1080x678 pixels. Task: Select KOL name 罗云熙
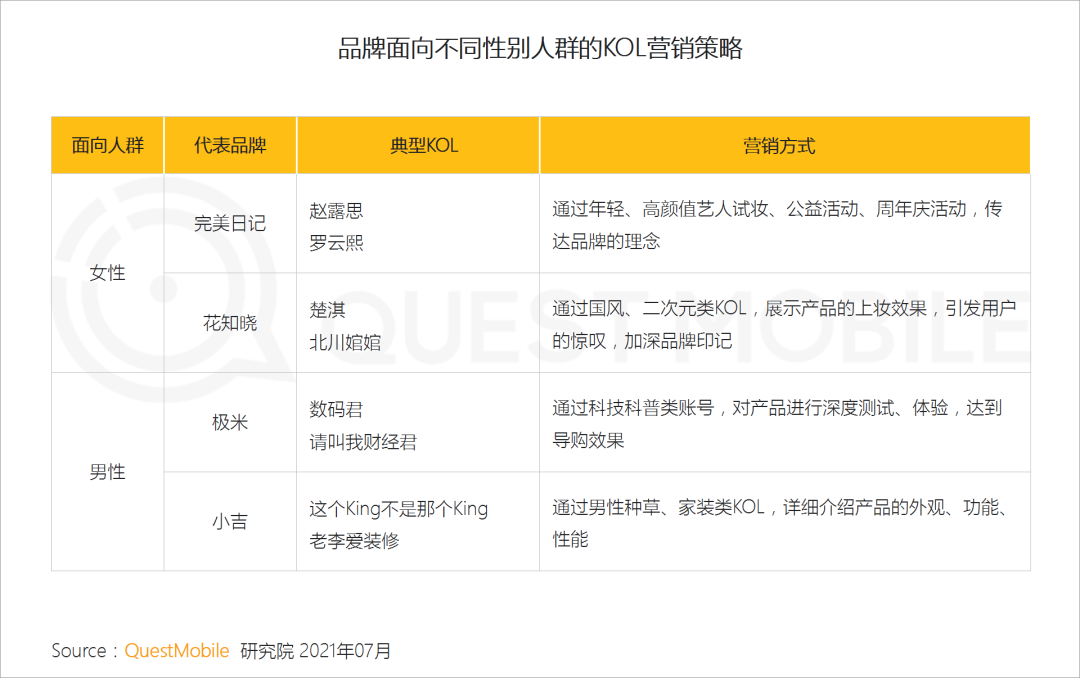coord(336,243)
